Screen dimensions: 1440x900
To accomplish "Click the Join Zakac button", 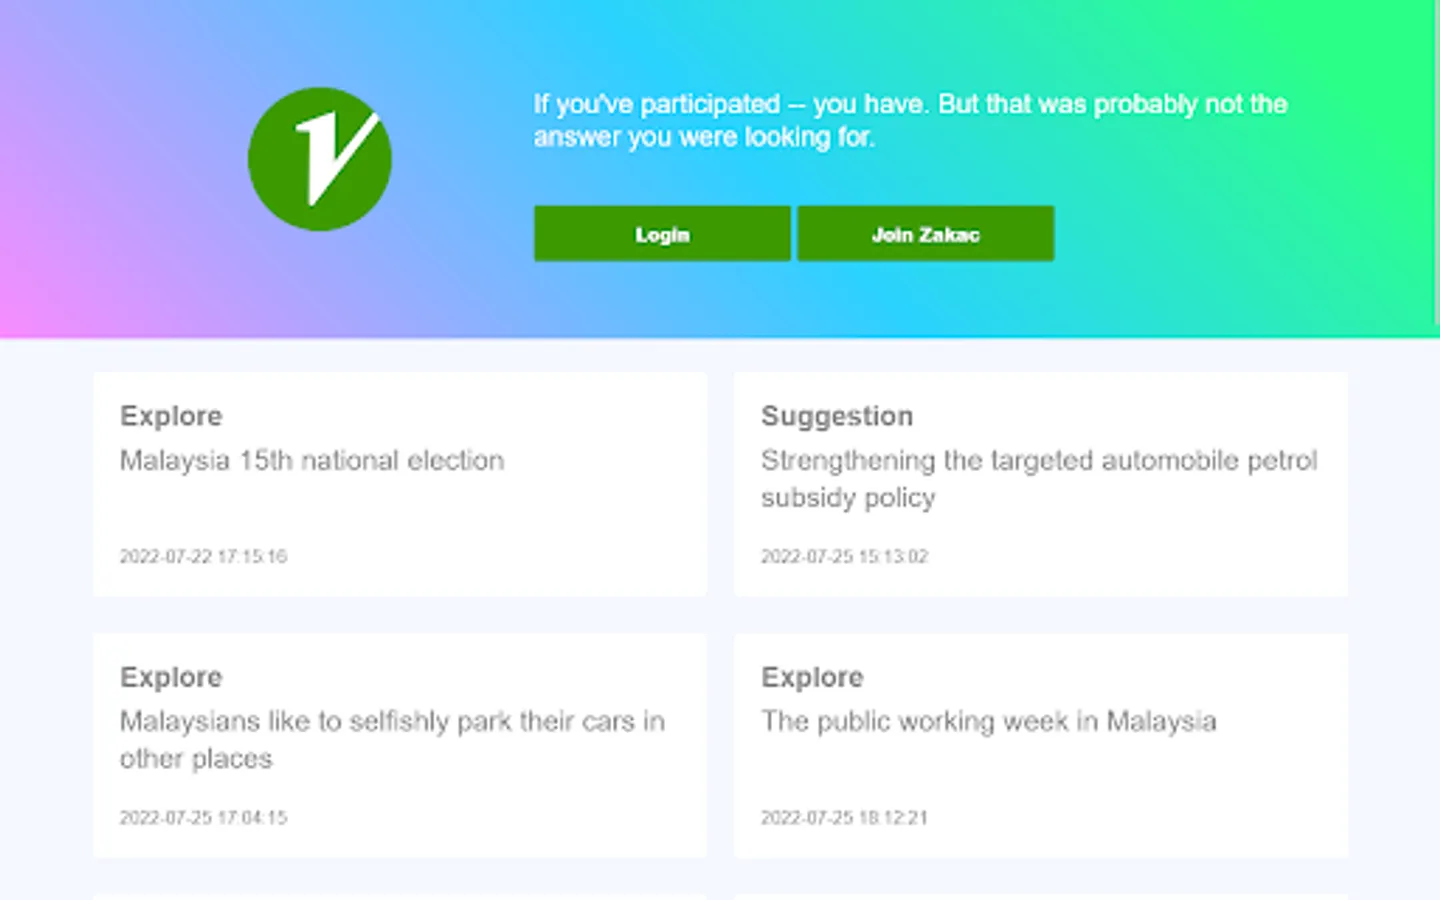I will tap(925, 234).
